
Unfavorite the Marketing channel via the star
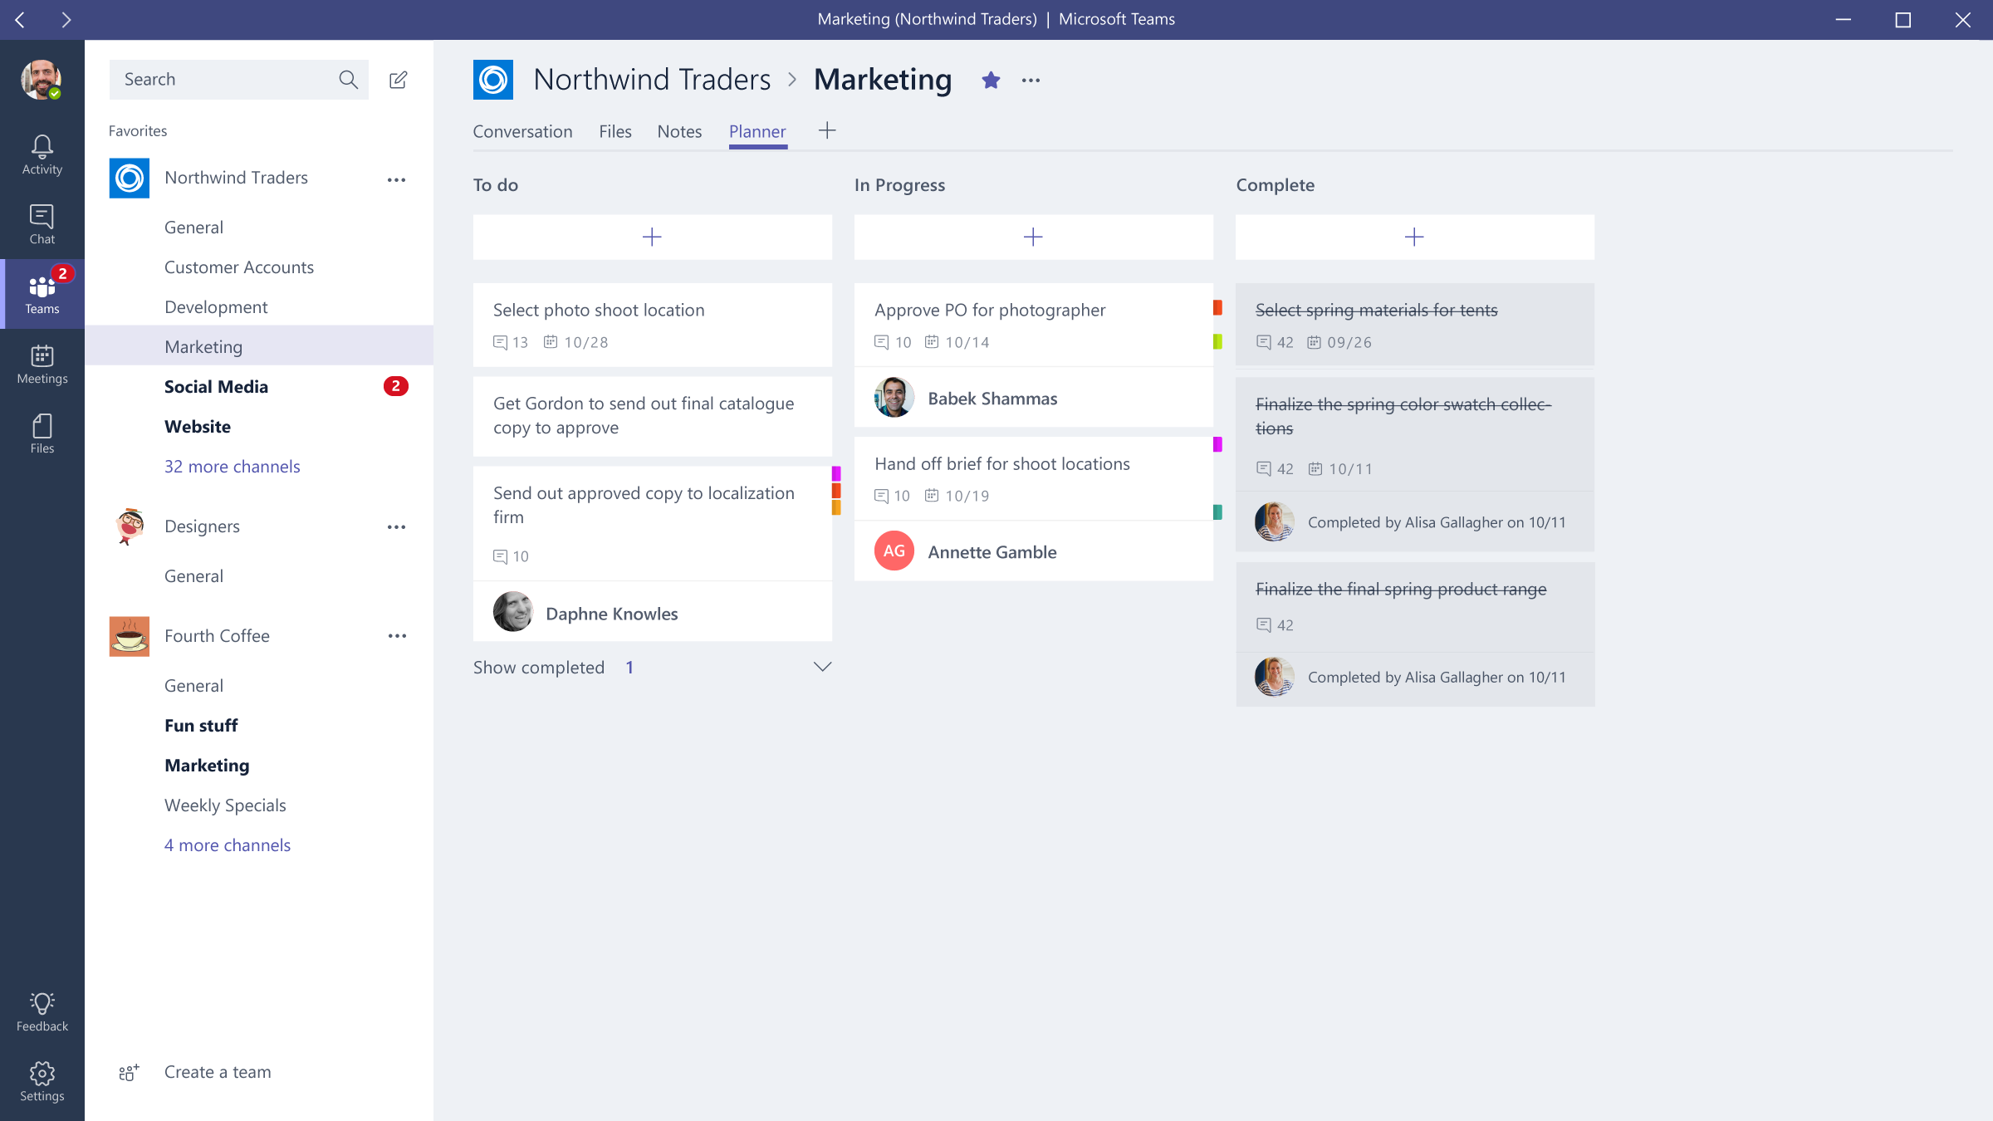click(x=990, y=80)
